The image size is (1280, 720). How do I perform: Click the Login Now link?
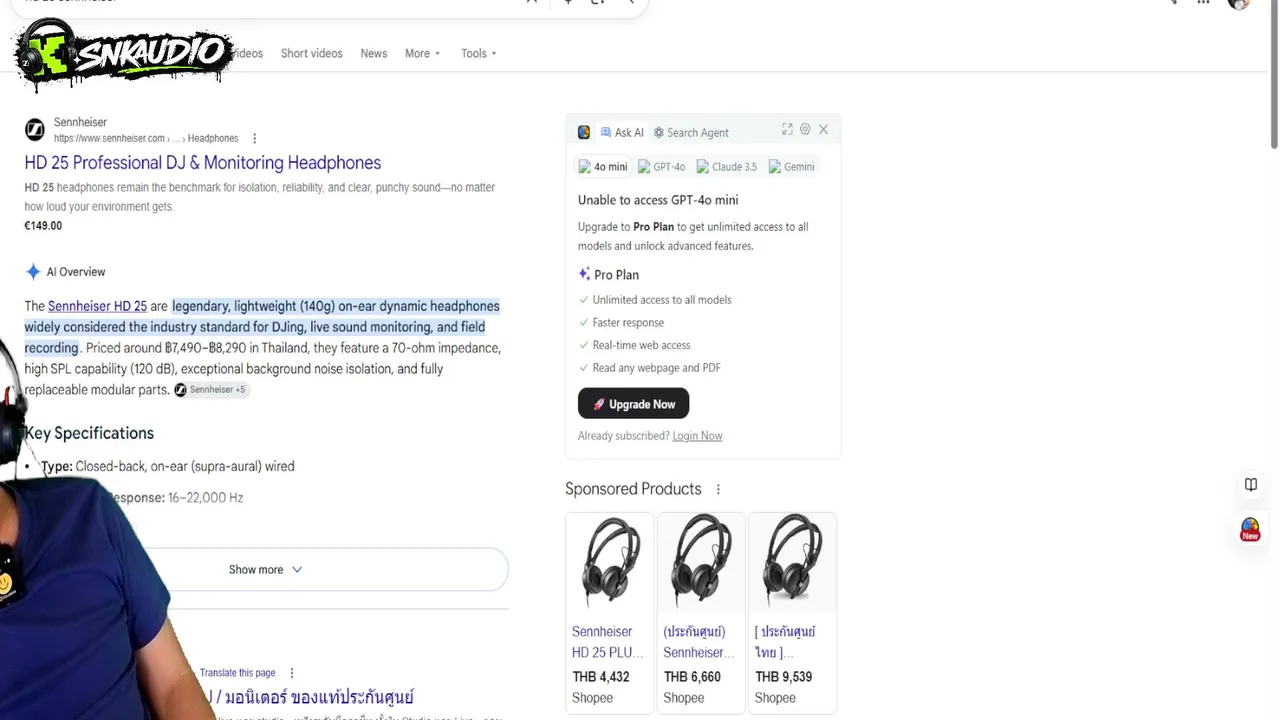(x=697, y=436)
